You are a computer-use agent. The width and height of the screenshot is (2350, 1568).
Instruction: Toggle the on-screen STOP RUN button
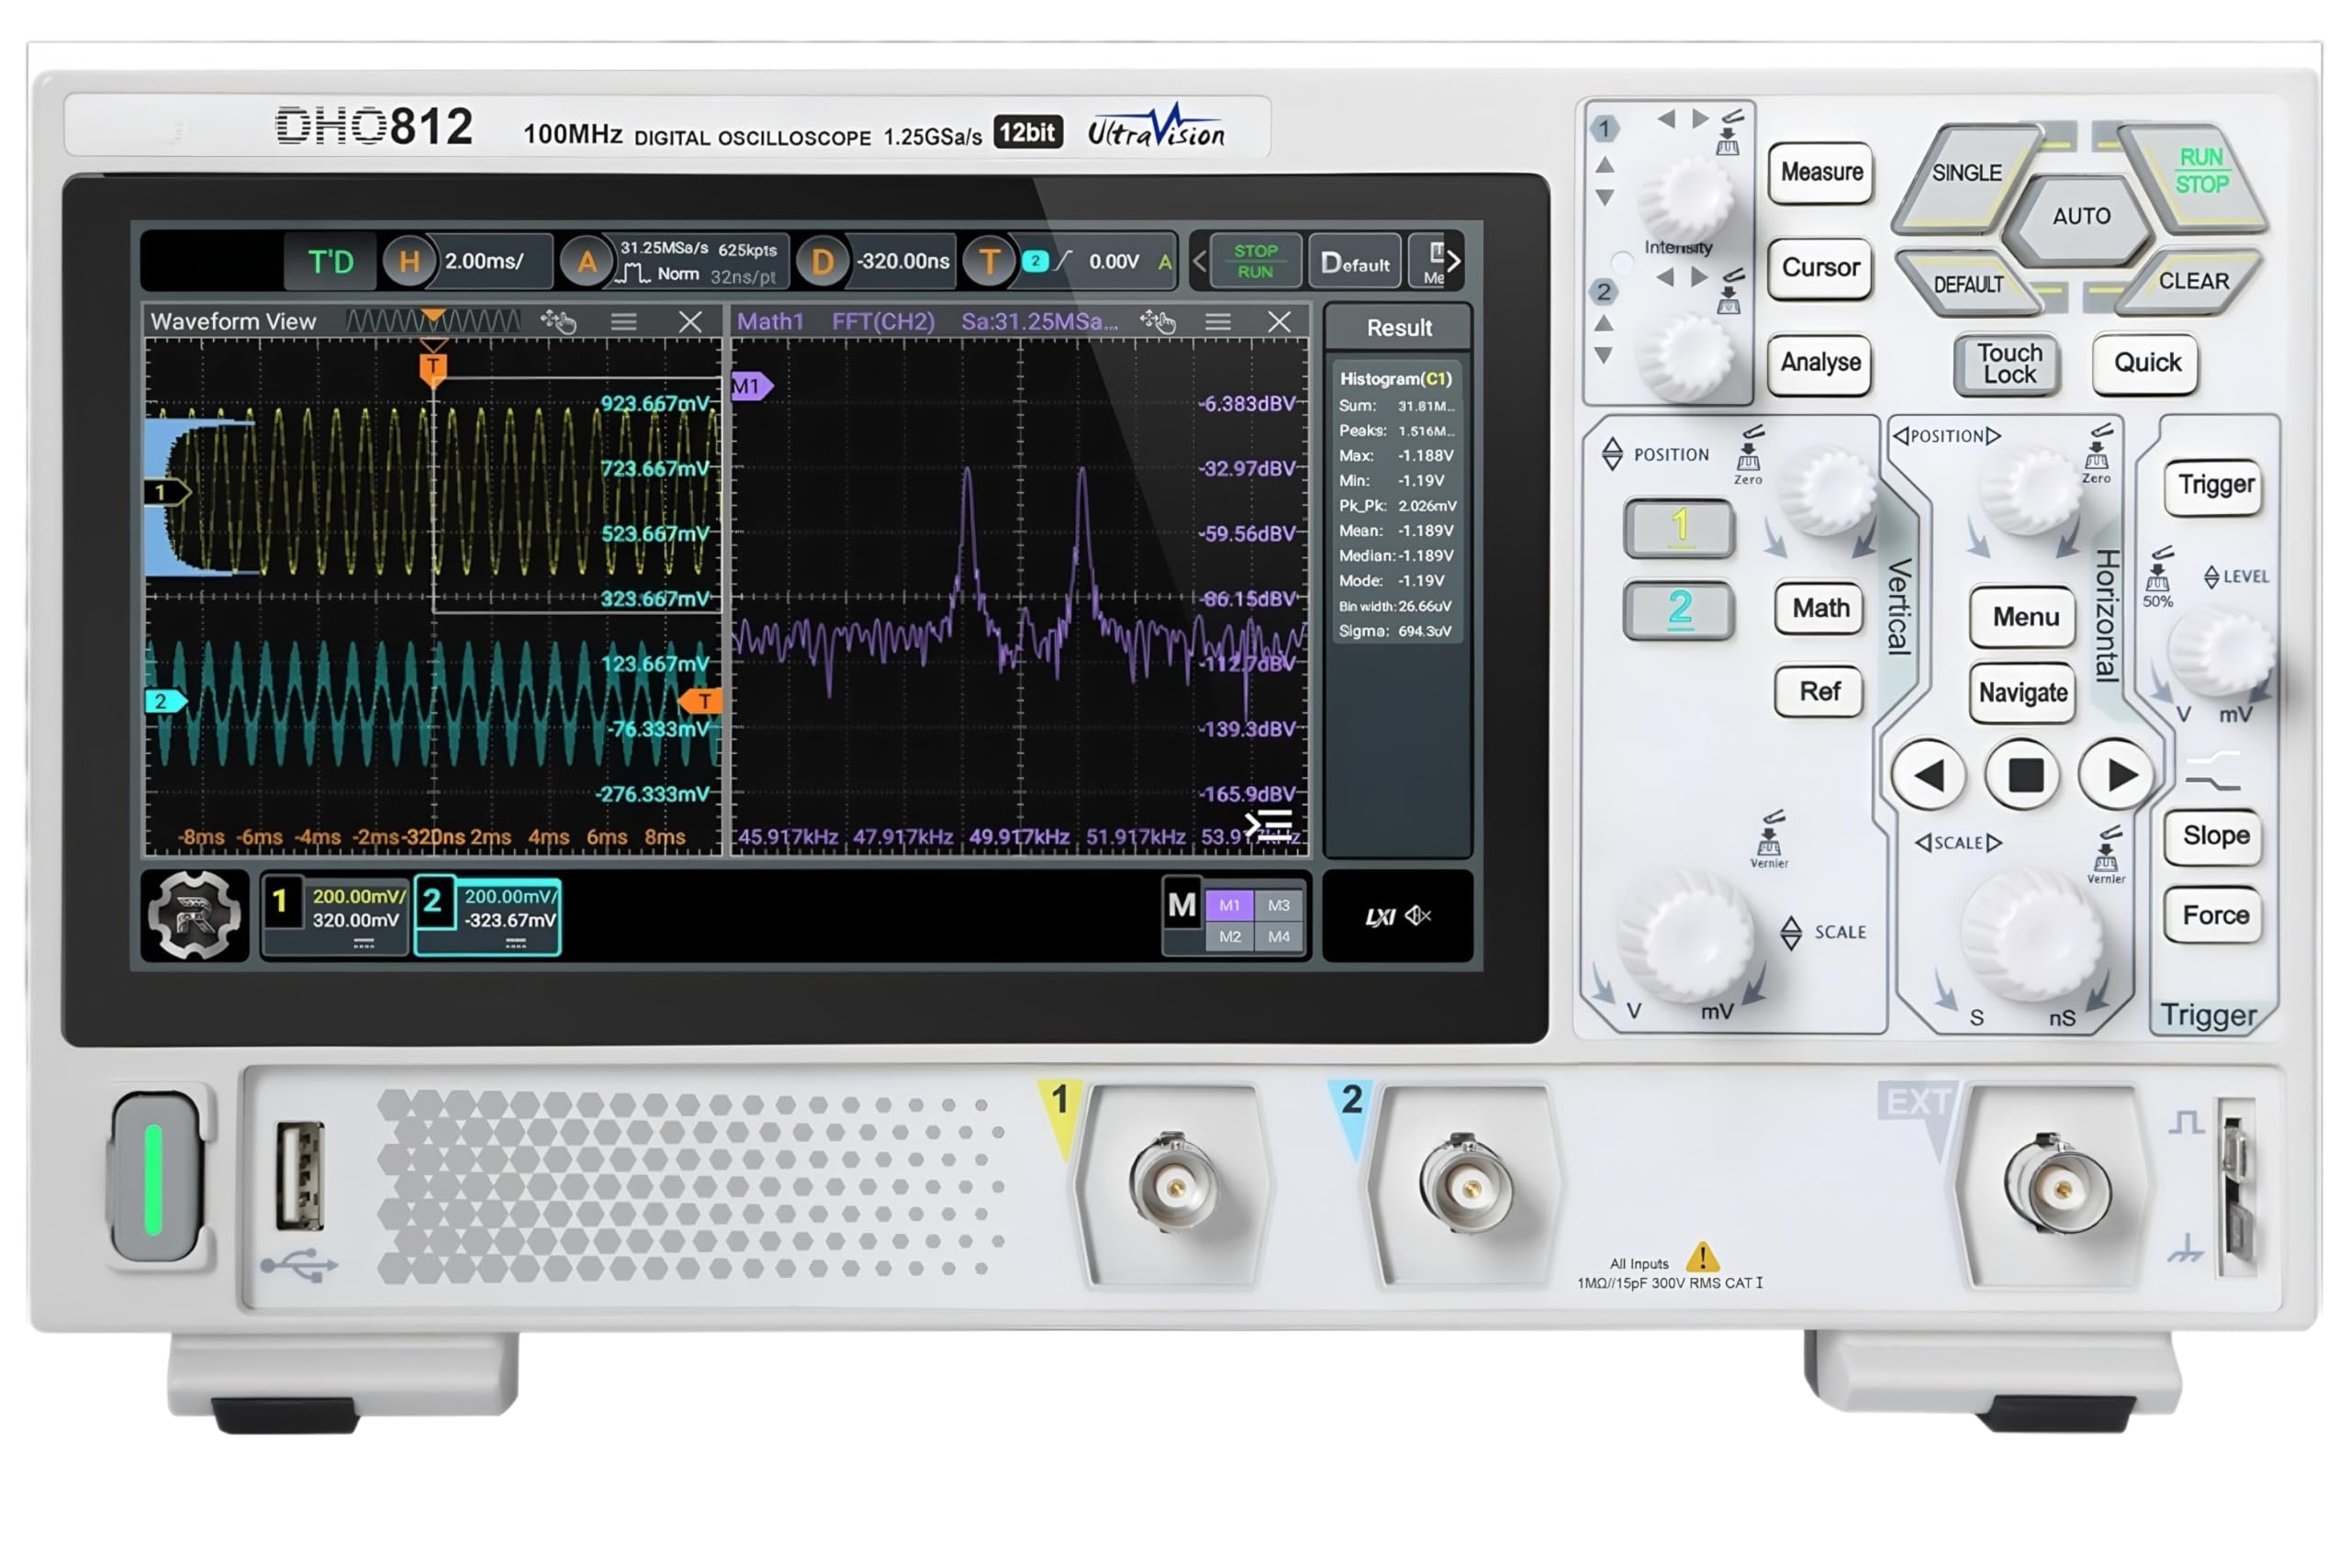pyautogui.click(x=1256, y=261)
